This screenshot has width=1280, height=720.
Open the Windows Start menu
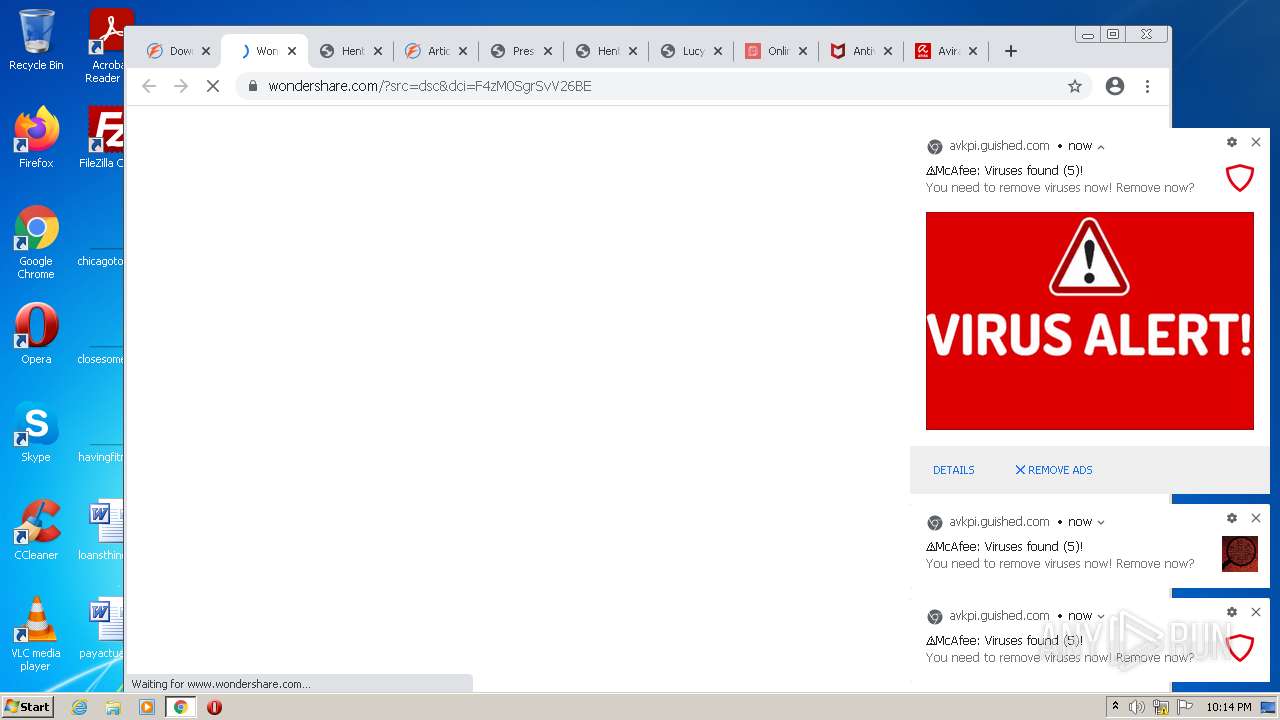pos(27,707)
